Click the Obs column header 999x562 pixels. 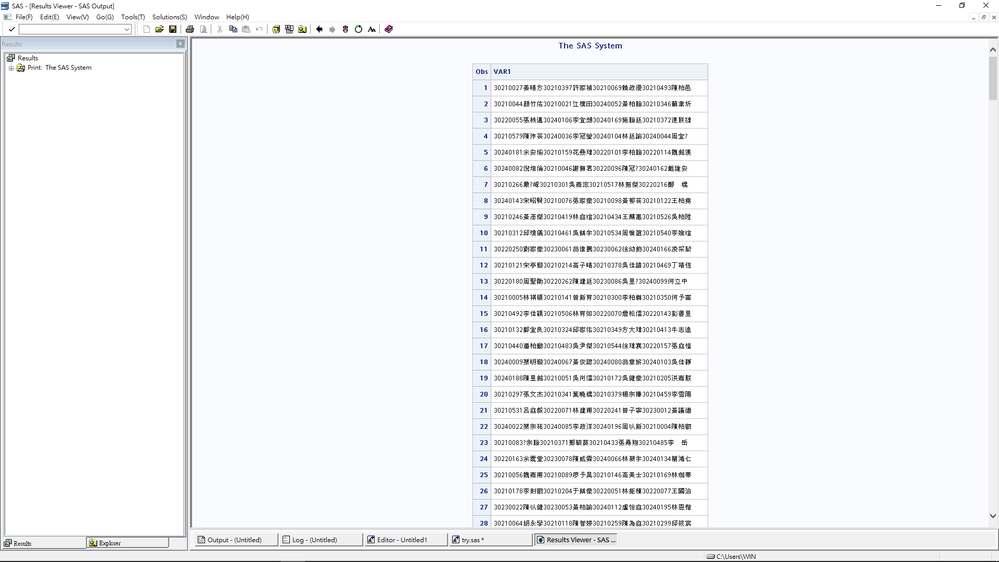point(482,72)
